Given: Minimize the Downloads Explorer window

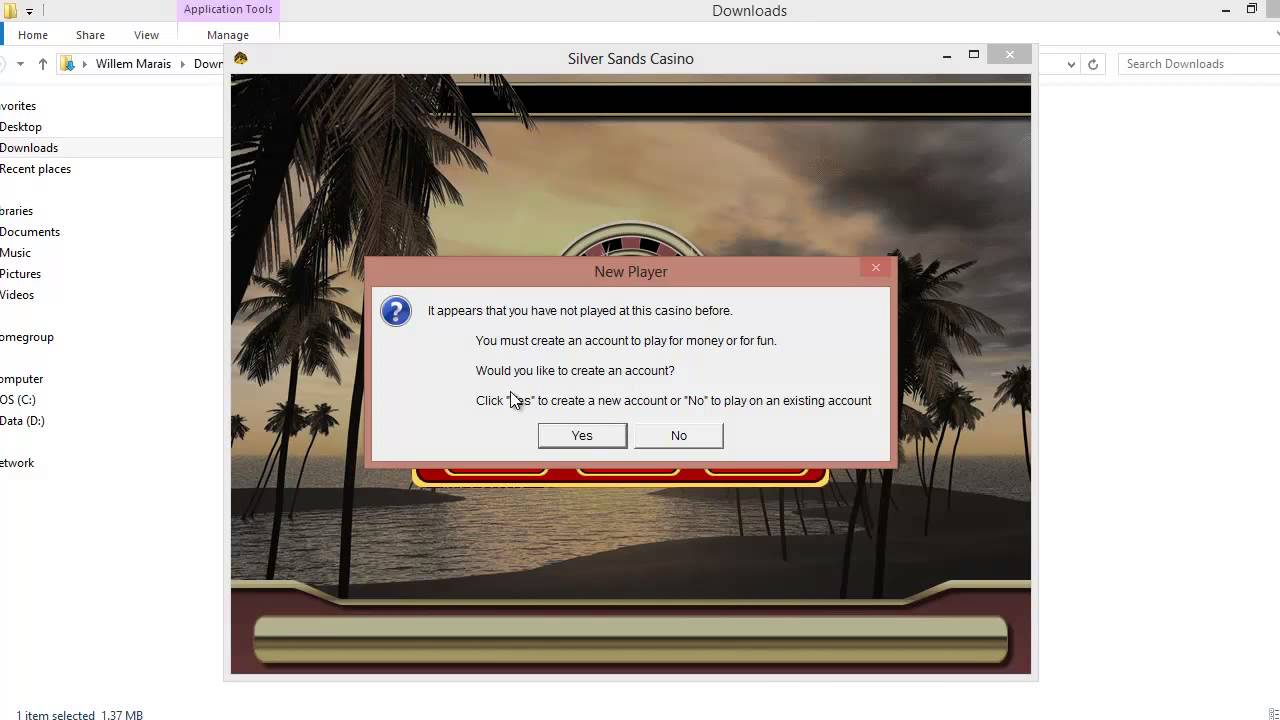Looking at the screenshot, I should pos(1226,10).
